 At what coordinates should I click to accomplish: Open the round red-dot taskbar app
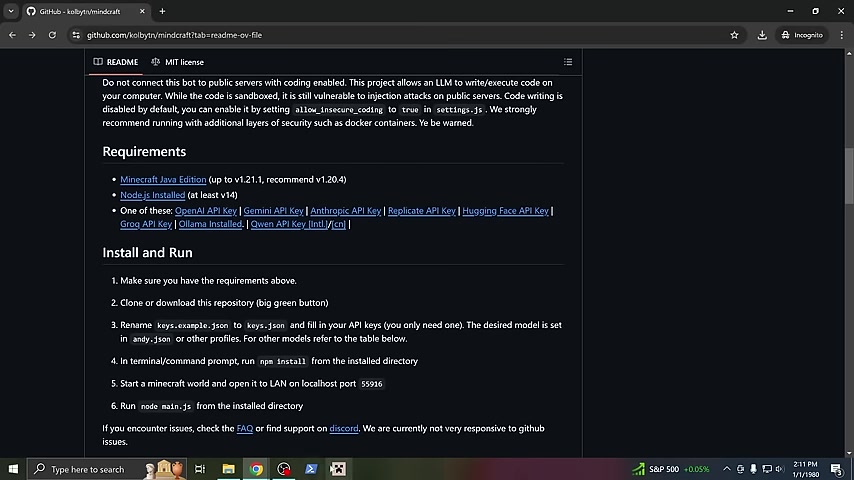click(x=284, y=469)
